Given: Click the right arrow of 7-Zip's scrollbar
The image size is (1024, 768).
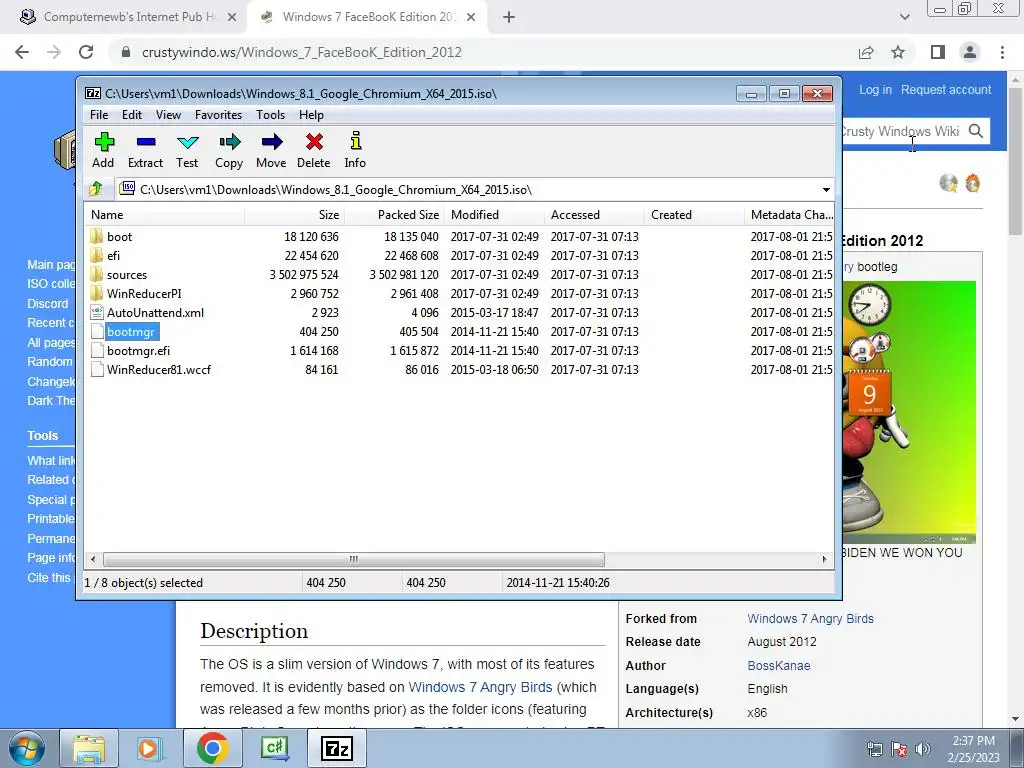Looking at the screenshot, I should 824,560.
